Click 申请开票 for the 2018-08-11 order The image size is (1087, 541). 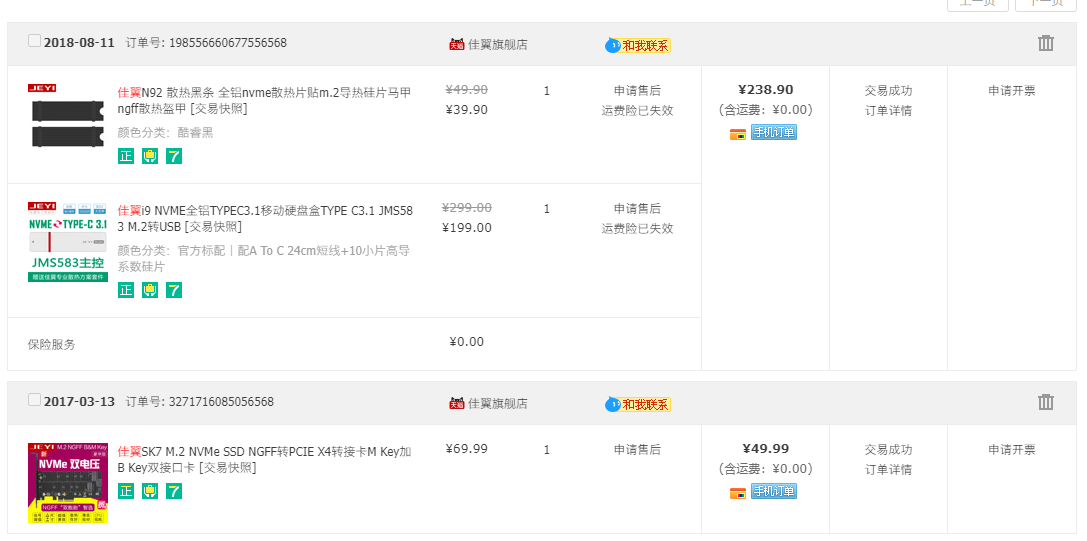pos(1011,91)
